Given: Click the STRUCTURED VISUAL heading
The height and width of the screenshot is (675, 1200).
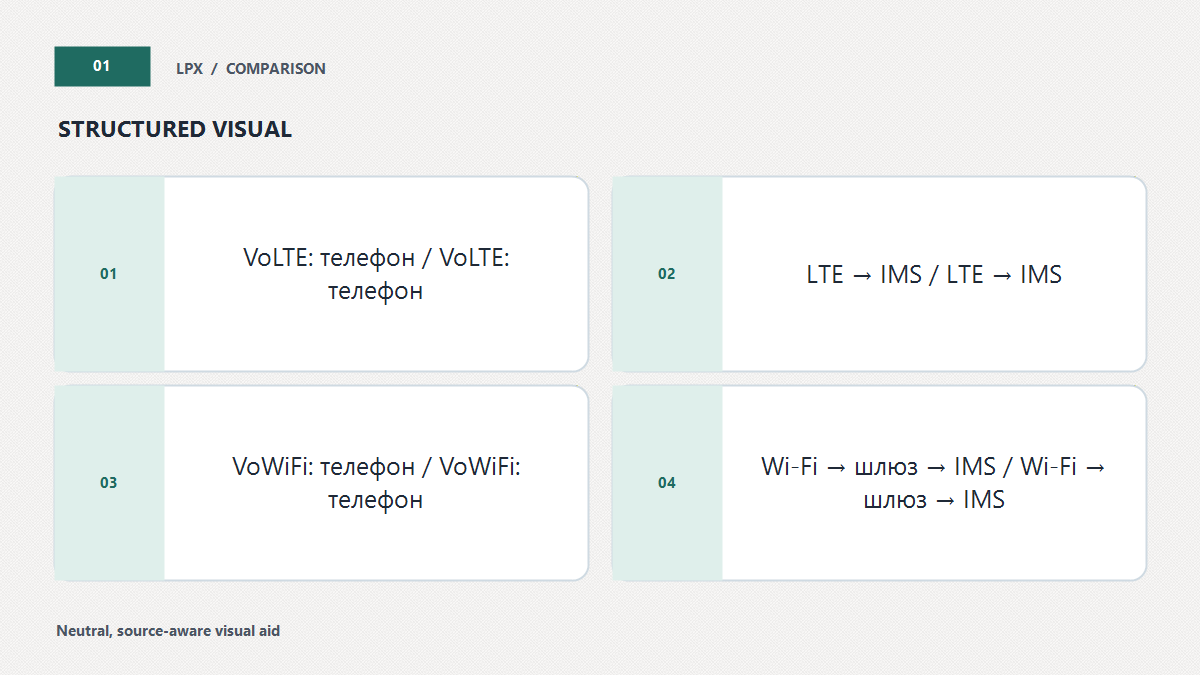Looking at the screenshot, I should pos(175,129).
